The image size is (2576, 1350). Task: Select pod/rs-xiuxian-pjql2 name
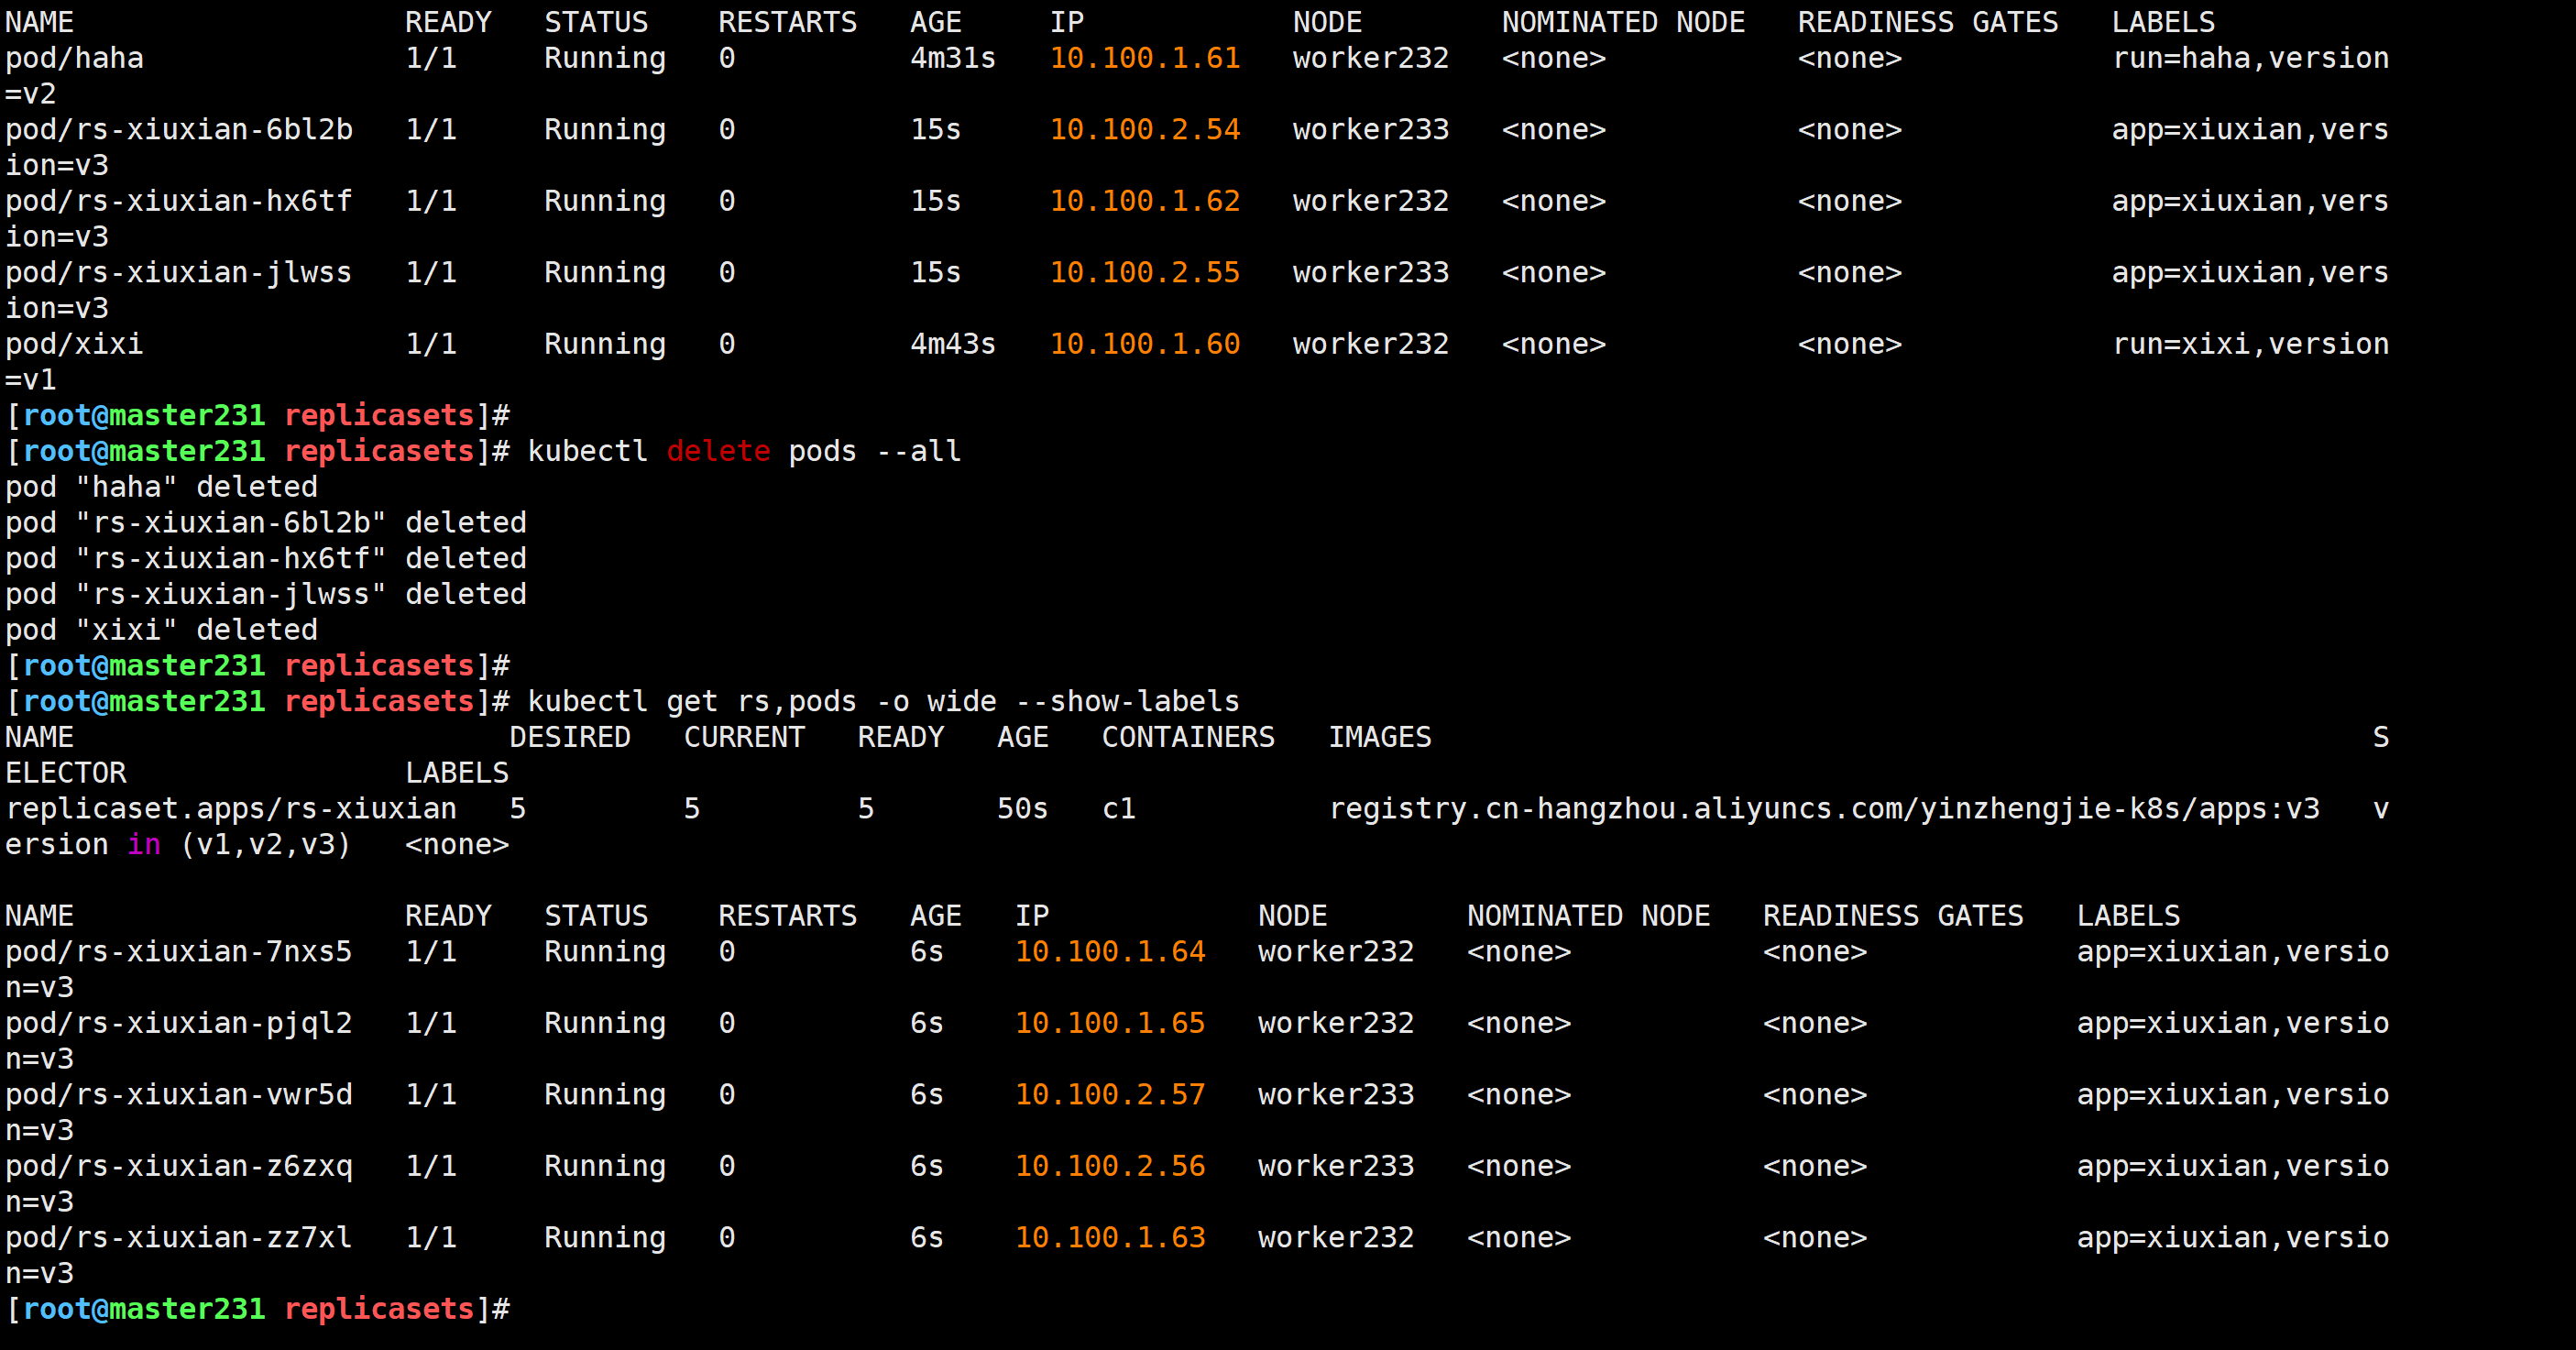point(179,1023)
